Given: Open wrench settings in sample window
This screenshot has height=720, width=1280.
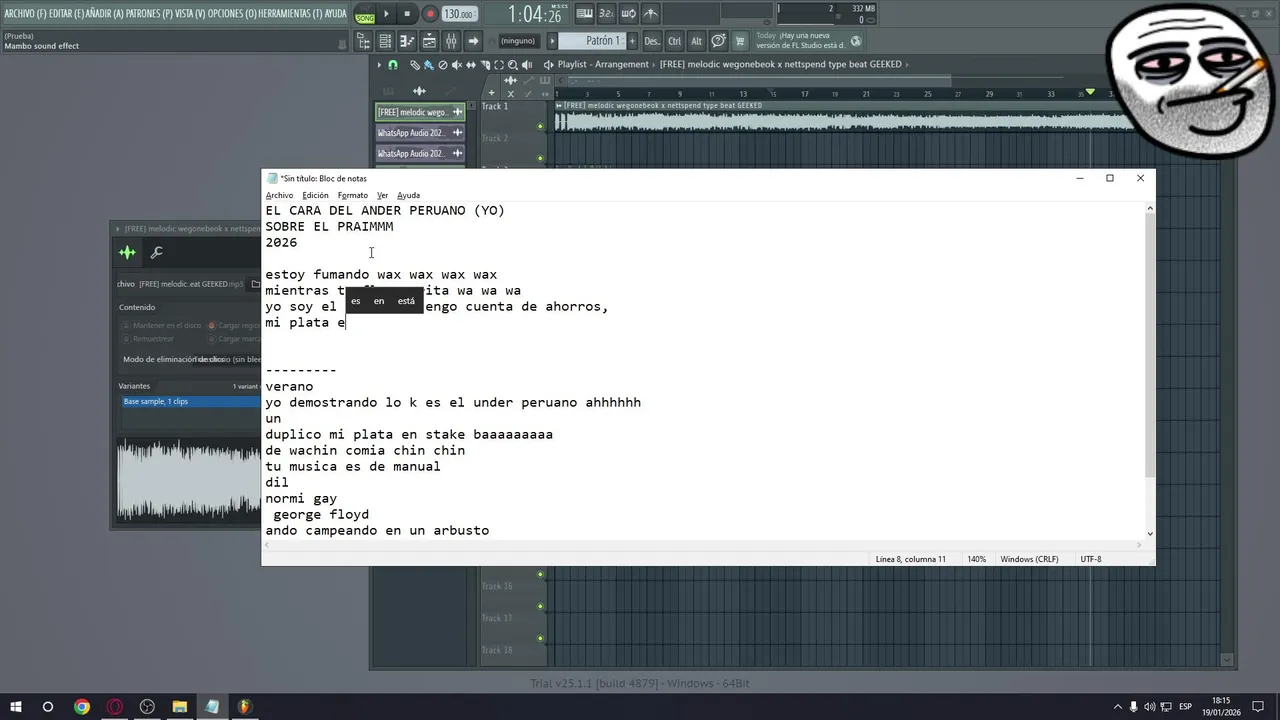Looking at the screenshot, I should pyautogui.click(x=157, y=253).
